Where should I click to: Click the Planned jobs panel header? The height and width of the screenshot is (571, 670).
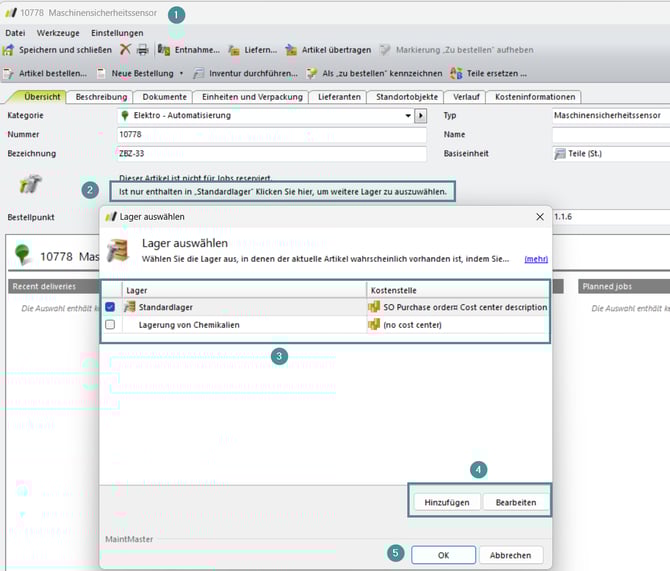[x=624, y=286]
